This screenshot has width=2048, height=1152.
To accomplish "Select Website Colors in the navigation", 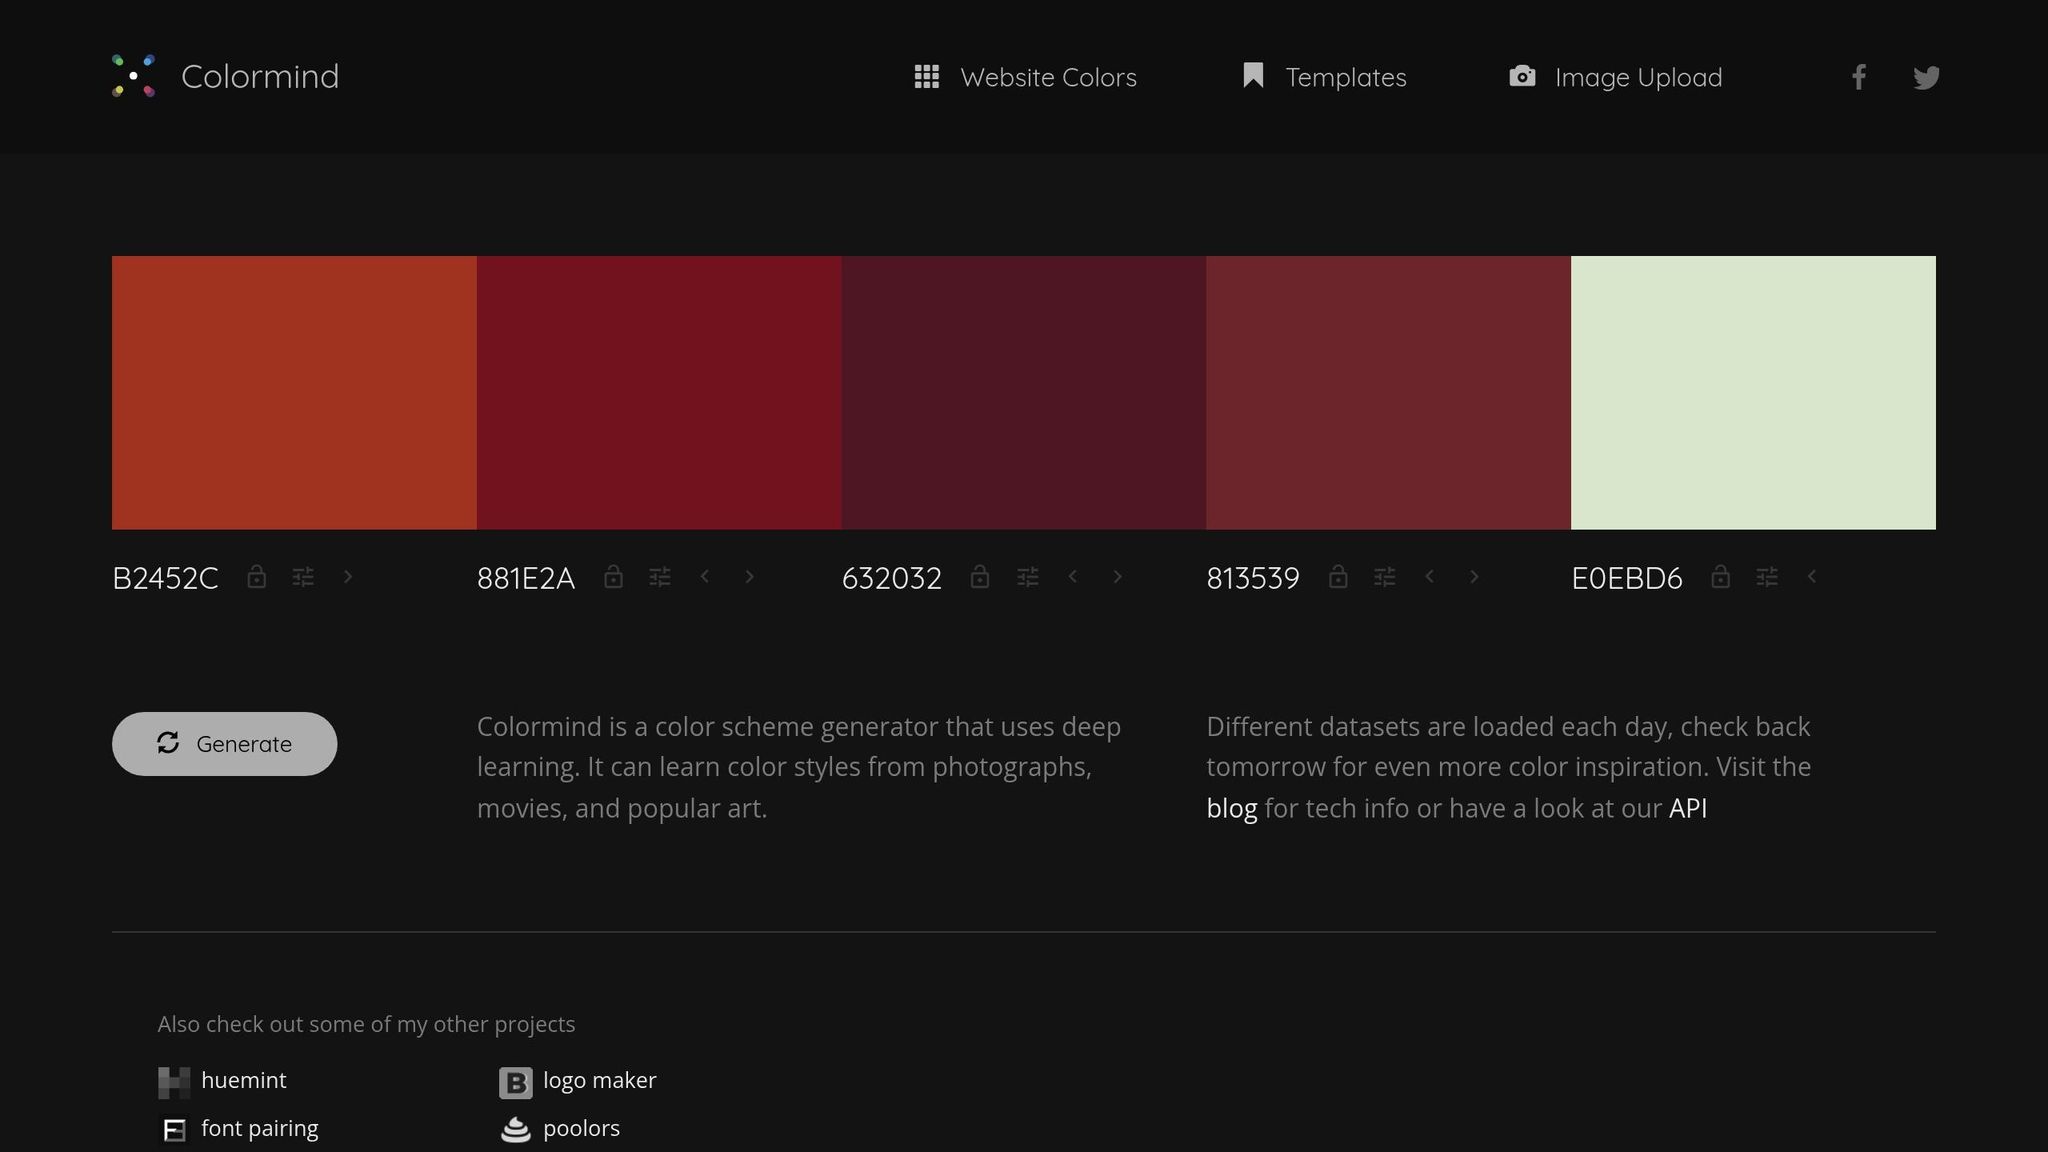I will tap(1048, 77).
